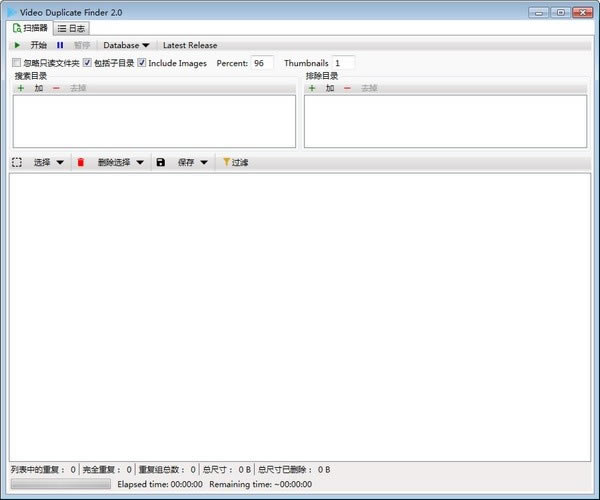Click the 排除目录 section label

(x=322, y=76)
